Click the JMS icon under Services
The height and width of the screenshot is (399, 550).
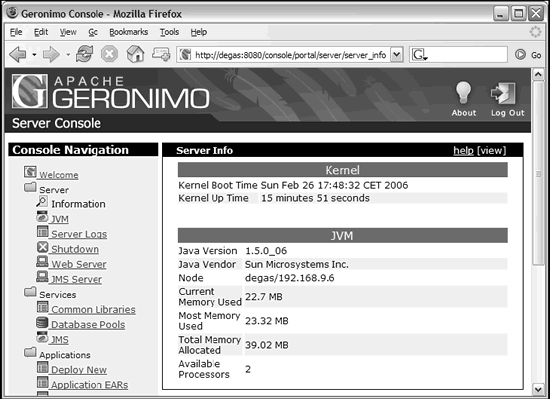pyautogui.click(x=42, y=337)
